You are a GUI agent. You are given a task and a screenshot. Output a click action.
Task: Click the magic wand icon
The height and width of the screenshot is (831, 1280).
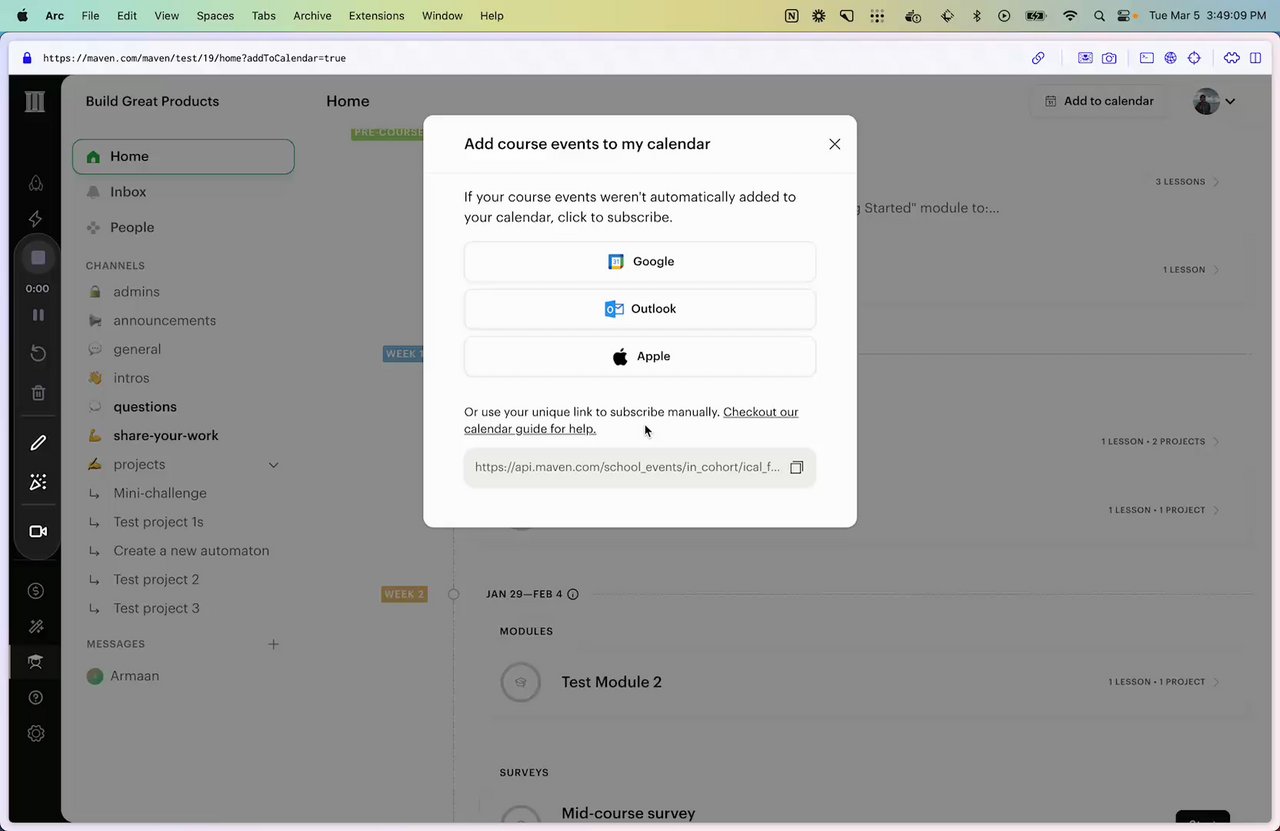[36, 627]
